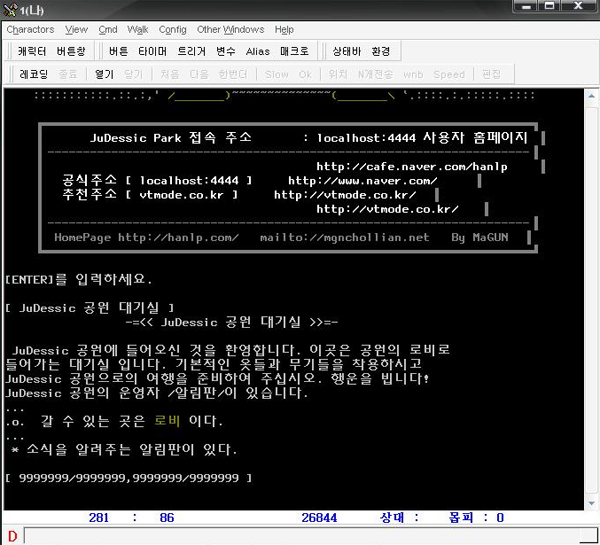Toggle the 상태바 status bar button
The height and width of the screenshot is (545, 600).
click(347, 51)
